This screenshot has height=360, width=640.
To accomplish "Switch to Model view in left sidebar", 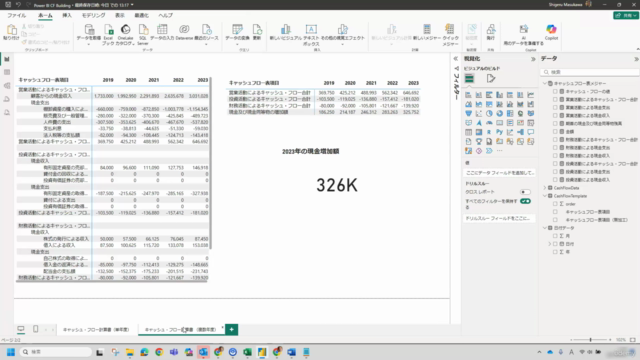I will click(x=7, y=86).
